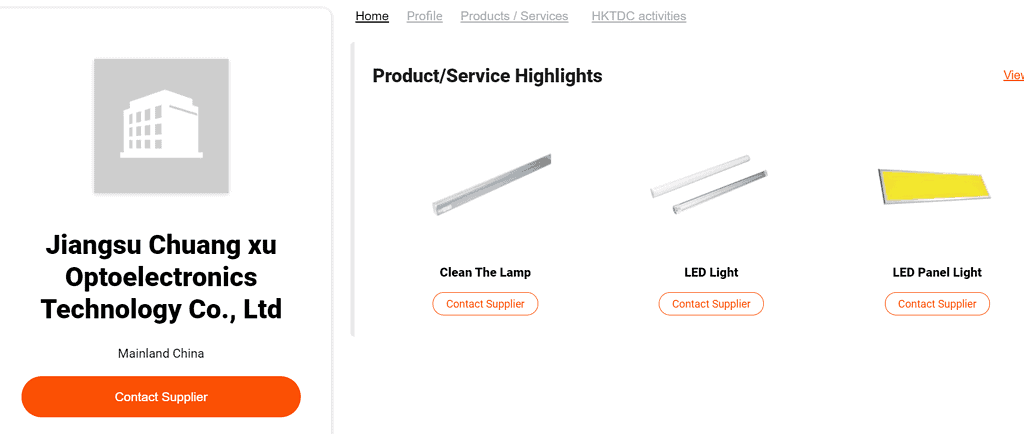The image size is (1024, 434).
Task: Contact supplier for LED Light
Action: pyautogui.click(x=711, y=304)
